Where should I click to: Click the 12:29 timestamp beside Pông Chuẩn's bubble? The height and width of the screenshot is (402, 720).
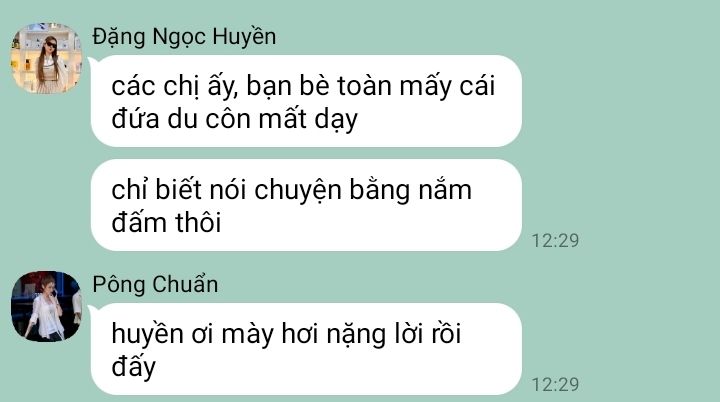(555, 385)
